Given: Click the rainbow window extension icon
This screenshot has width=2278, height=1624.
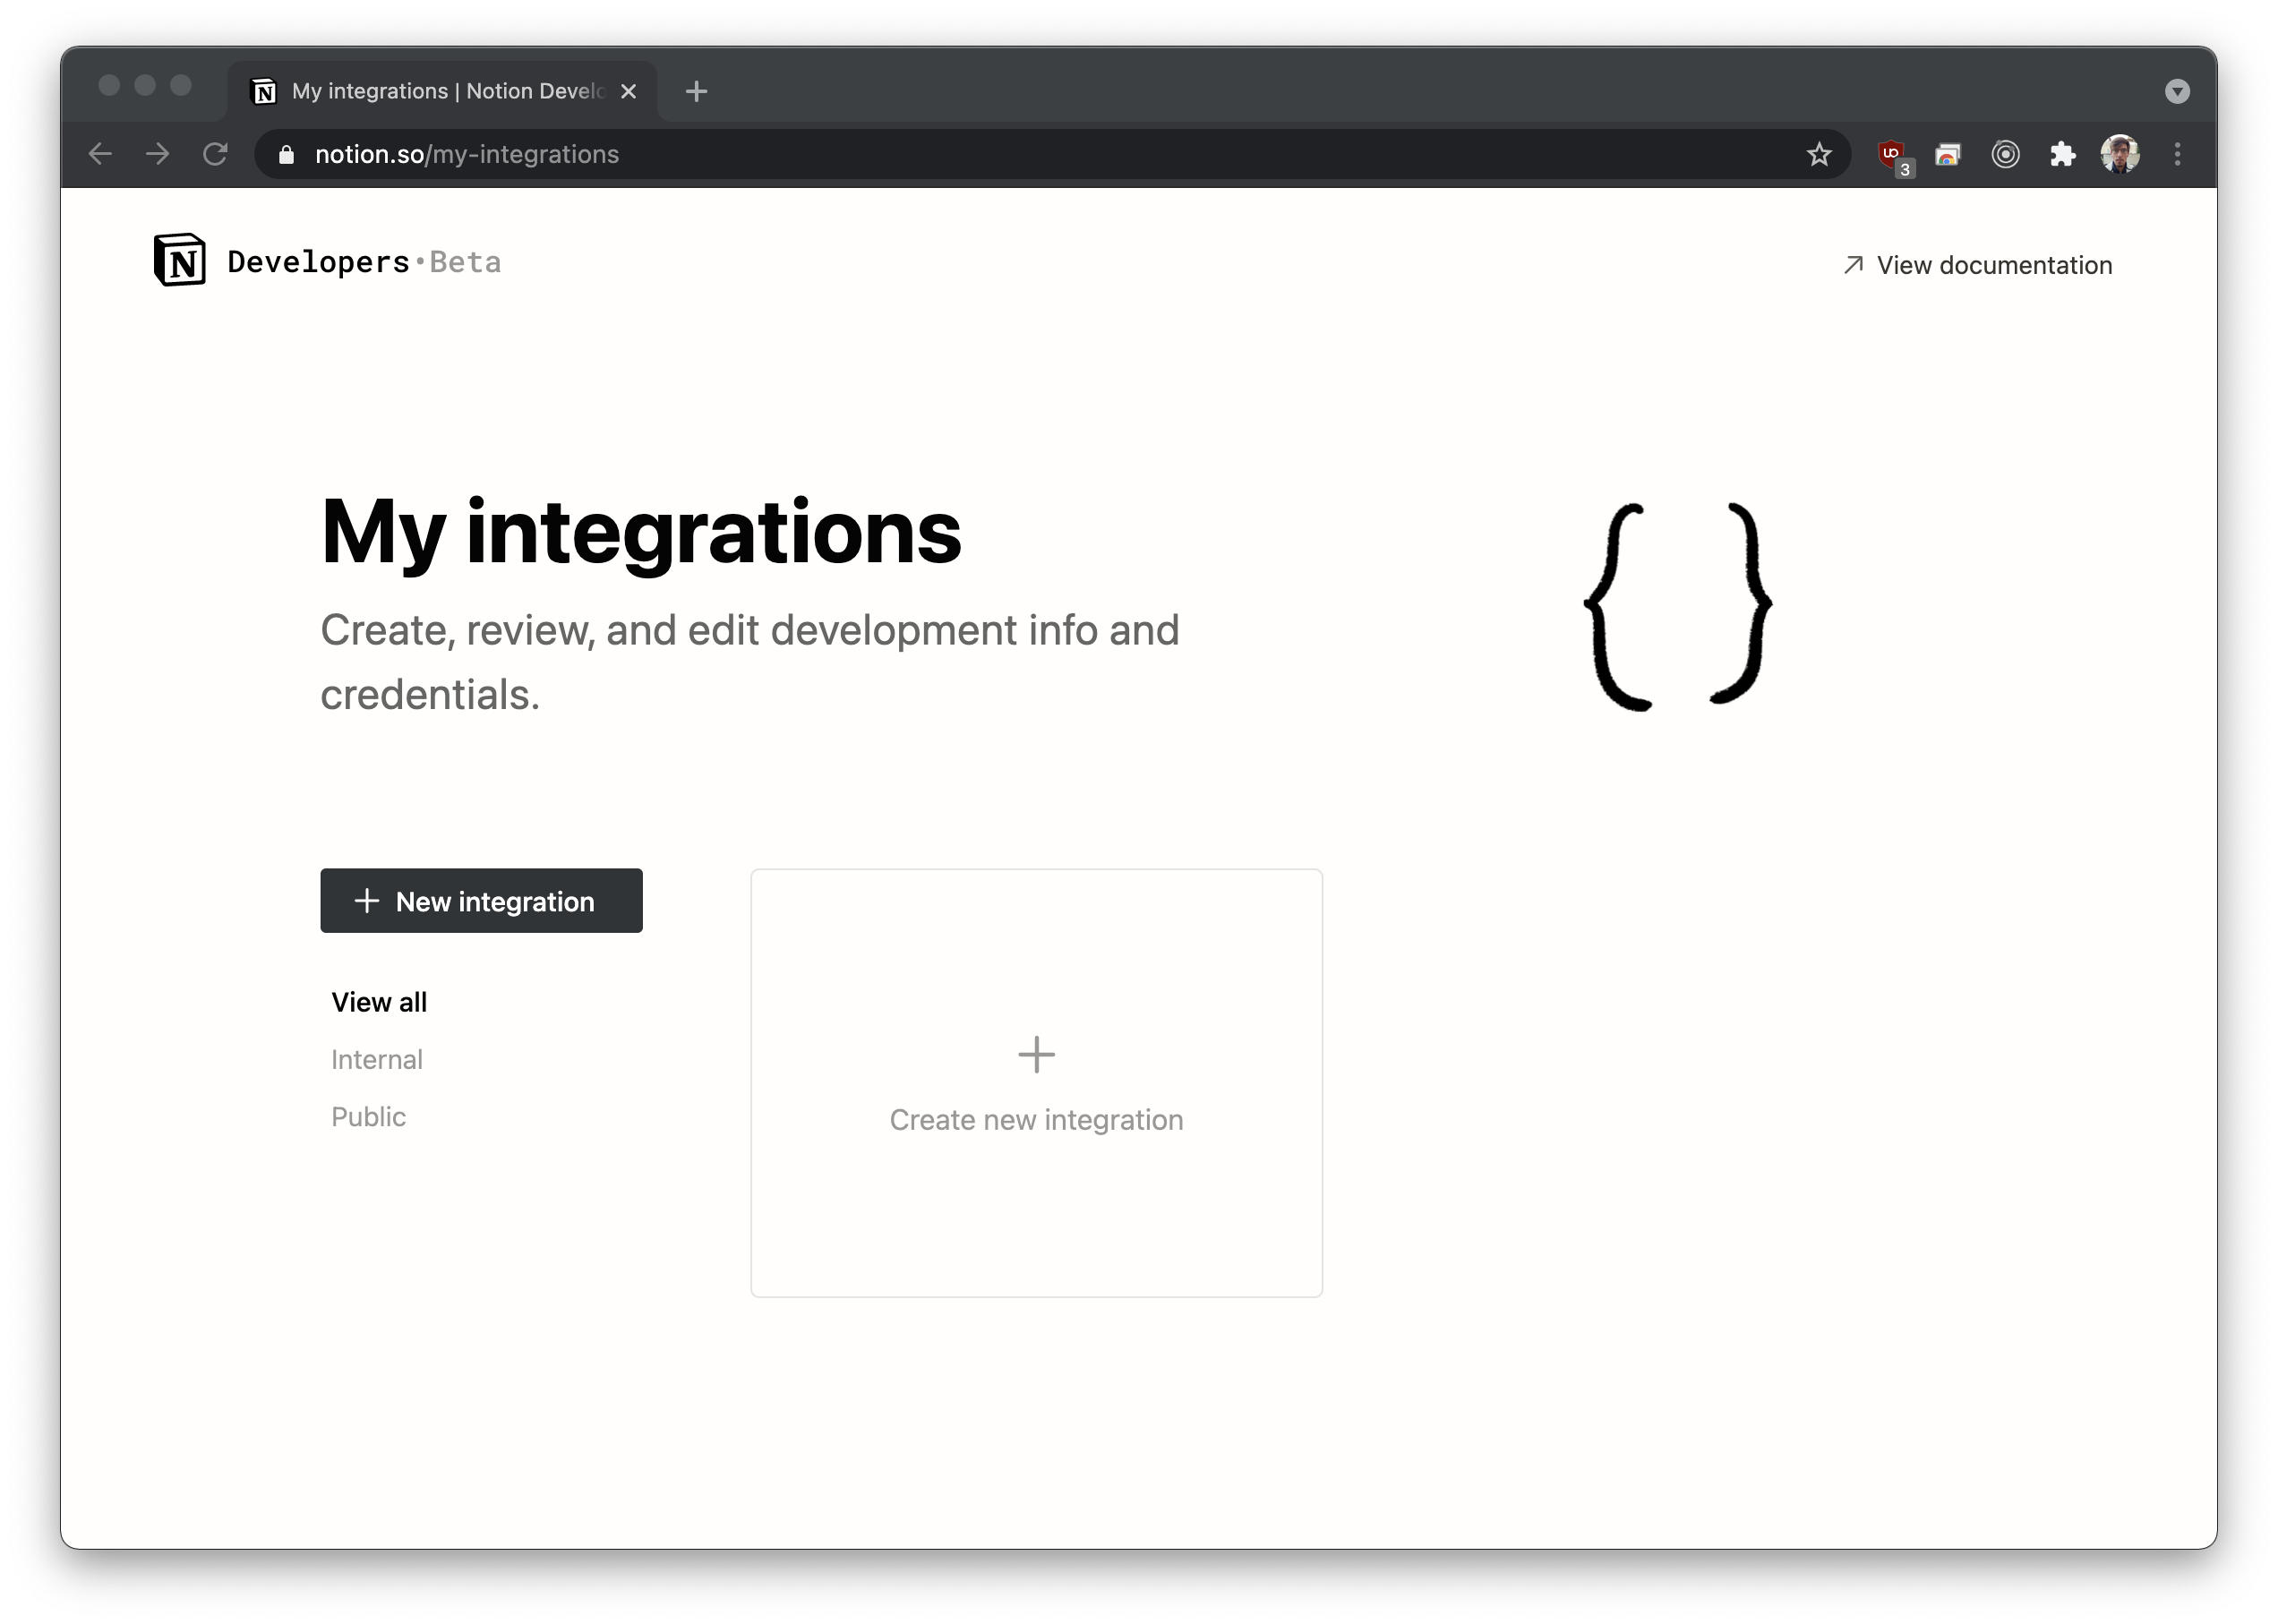Looking at the screenshot, I should pyautogui.click(x=1947, y=154).
